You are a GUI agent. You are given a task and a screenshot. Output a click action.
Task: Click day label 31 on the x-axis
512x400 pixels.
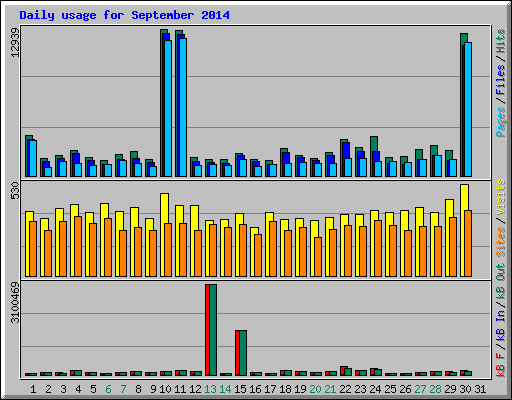point(480,389)
